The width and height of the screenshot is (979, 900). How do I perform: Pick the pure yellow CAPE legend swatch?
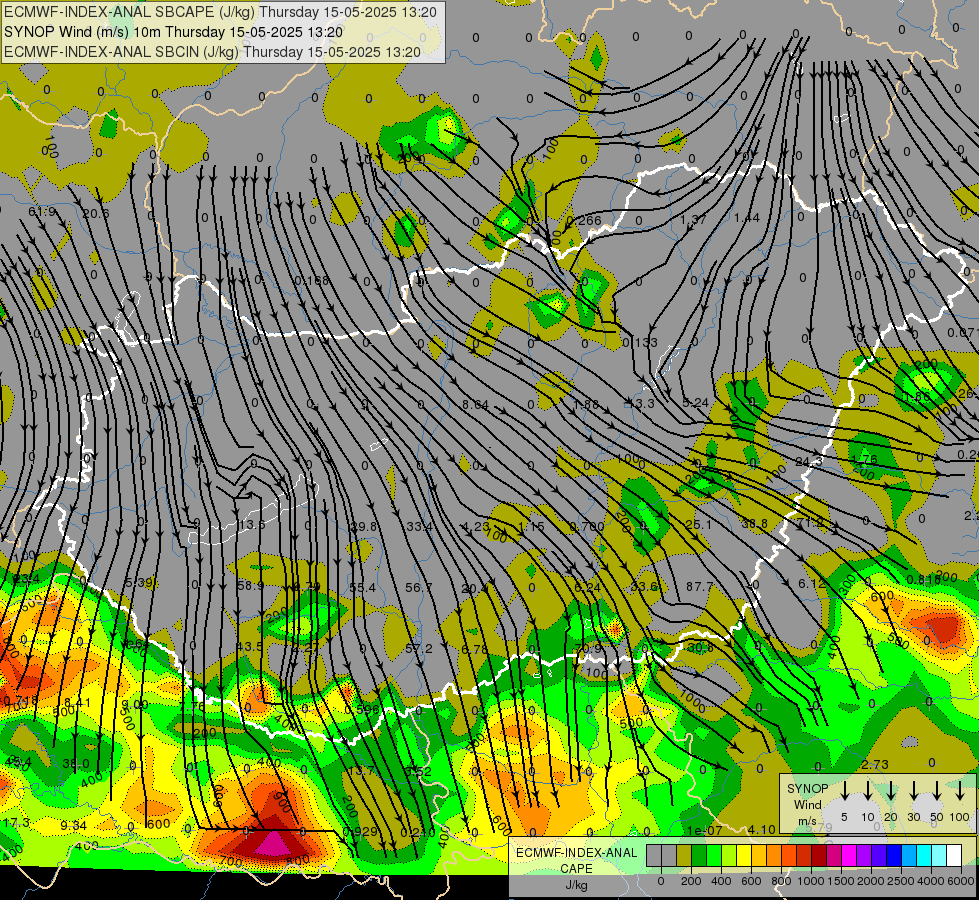(x=744, y=856)
